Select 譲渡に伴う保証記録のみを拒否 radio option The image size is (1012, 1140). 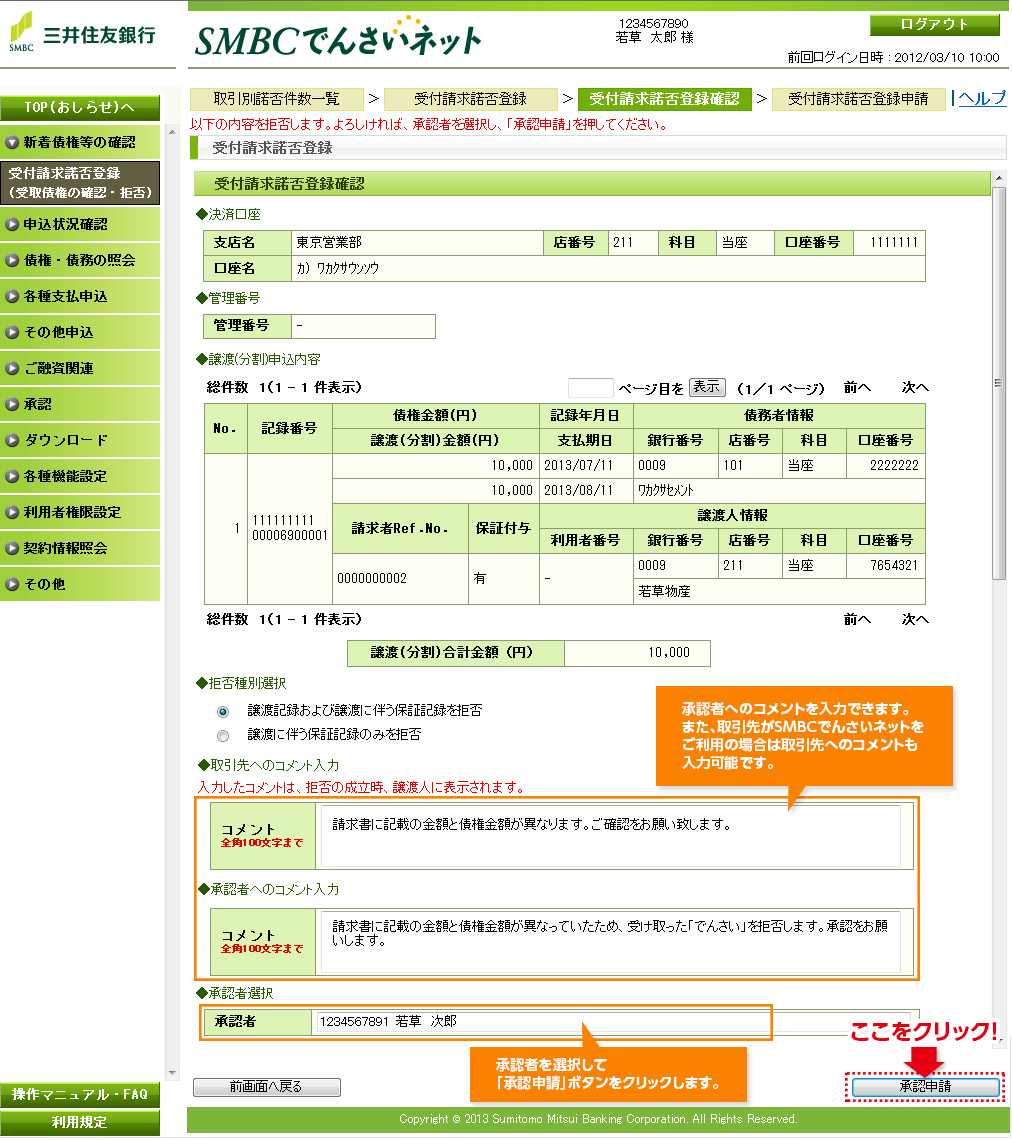pyautogui.click(x=223, y=736)
